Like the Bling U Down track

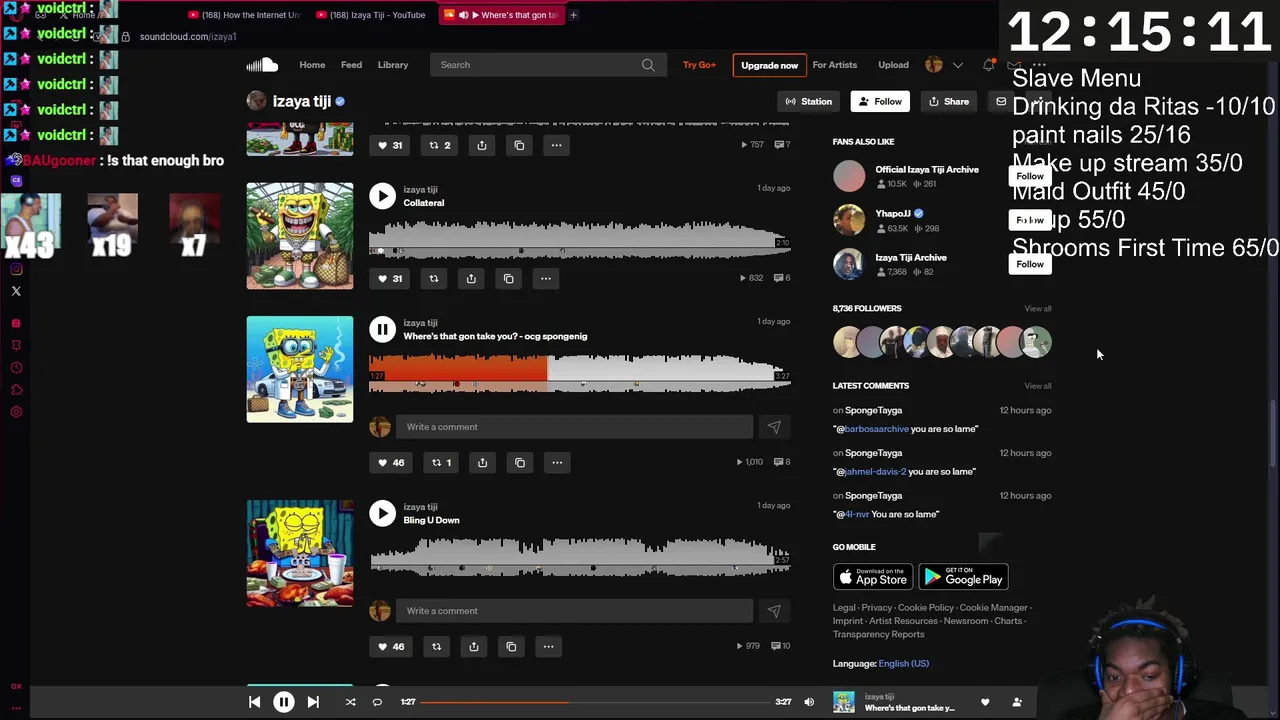tap(390, 646)
